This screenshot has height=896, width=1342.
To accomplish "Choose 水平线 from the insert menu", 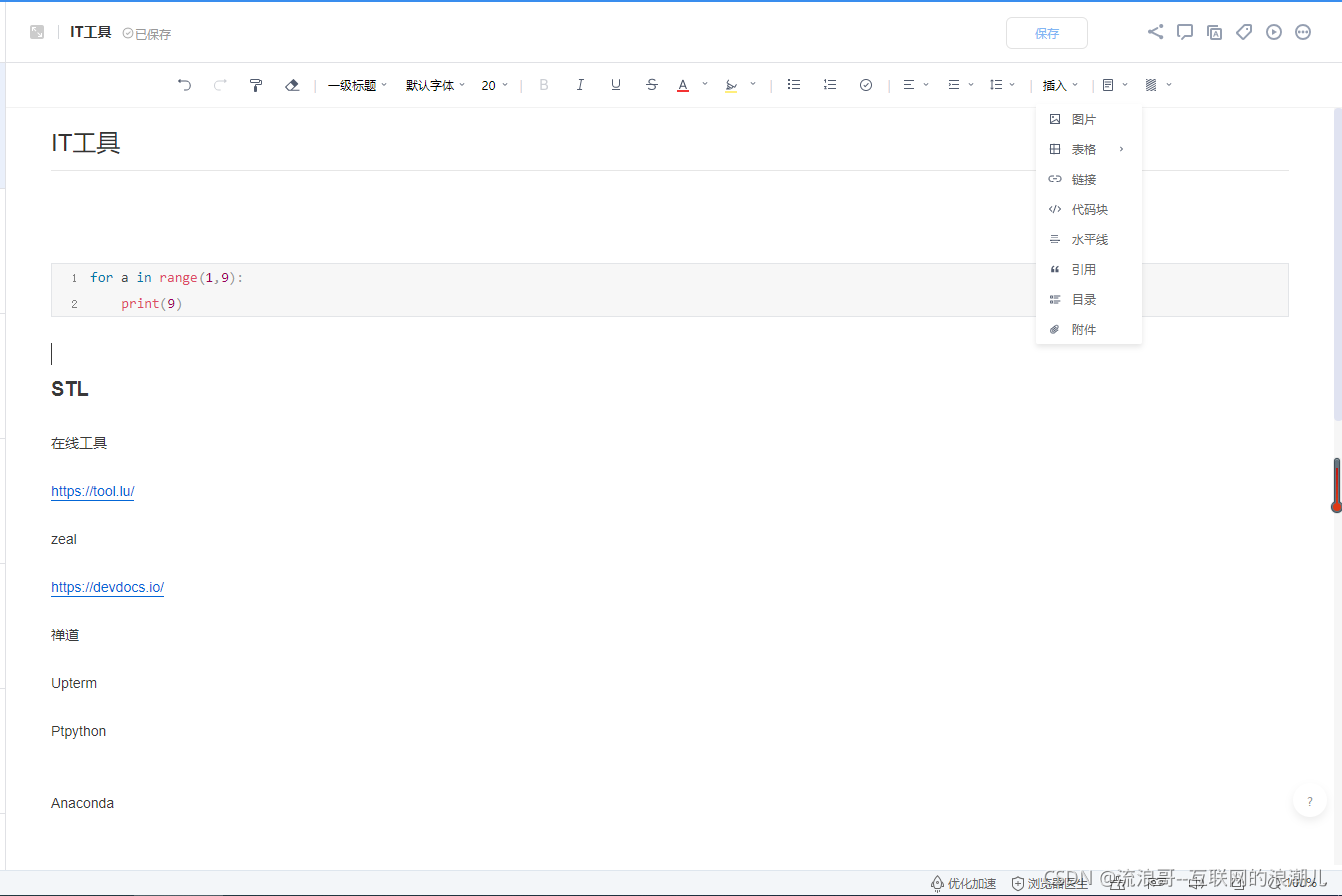I will click(x=1089, y=239).
